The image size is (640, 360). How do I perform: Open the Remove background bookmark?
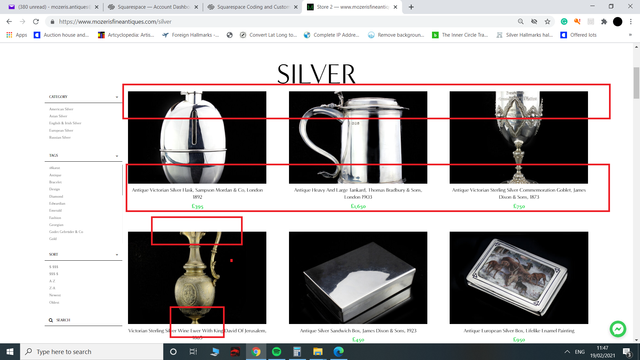pos(396,35)
